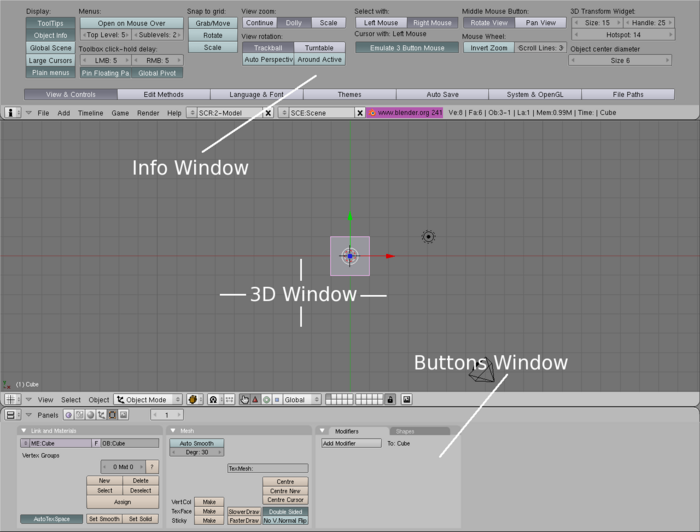
Task: Collapse the Link and Materials panel
Action: [24, 431]
